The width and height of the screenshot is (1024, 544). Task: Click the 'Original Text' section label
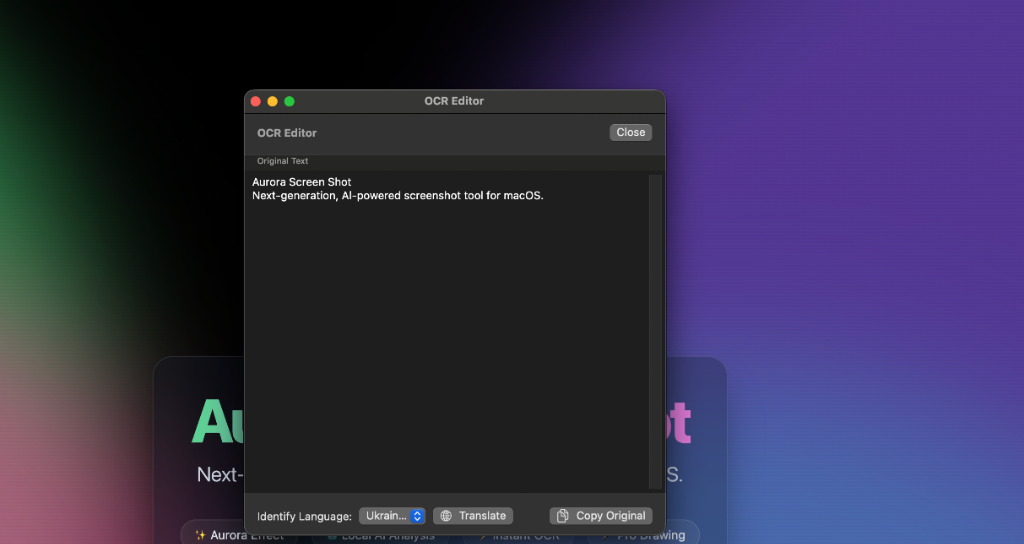click(283, 161)
